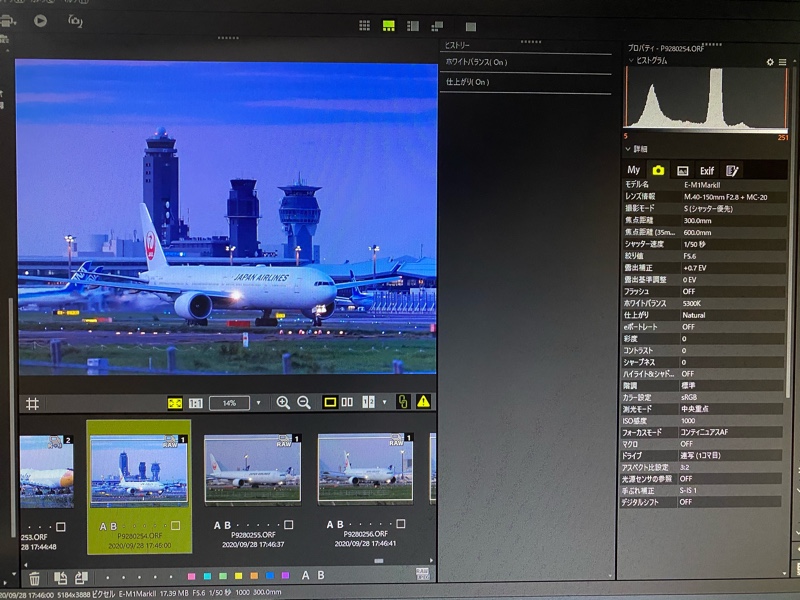Apply cyan color label swatch
Viewport: 800px width, 600px height.
207,577
